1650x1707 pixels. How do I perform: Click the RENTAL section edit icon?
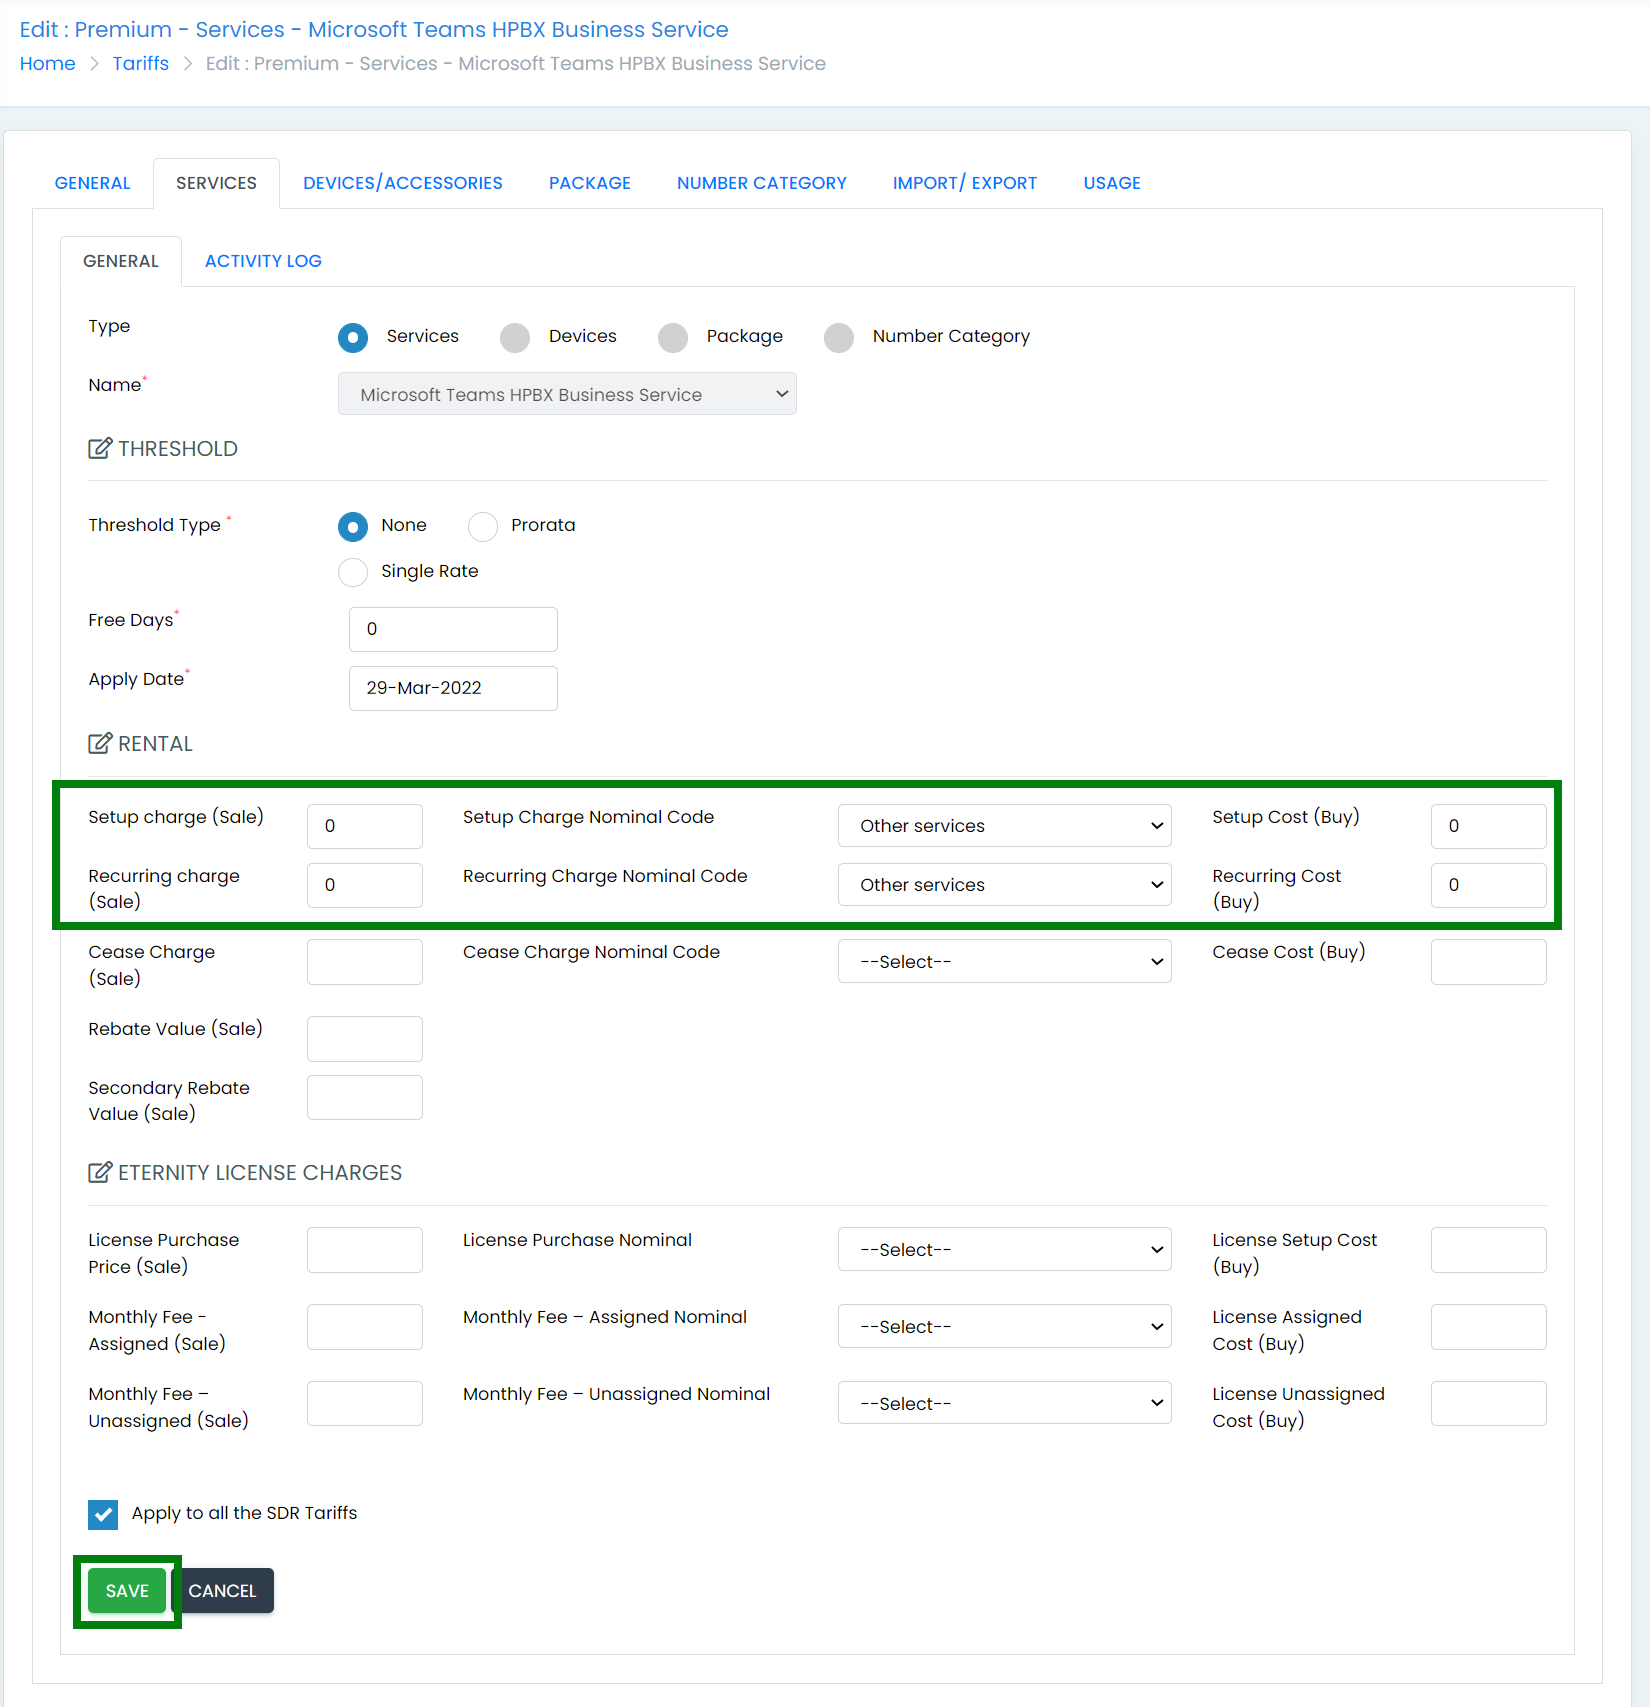[100, 743]
